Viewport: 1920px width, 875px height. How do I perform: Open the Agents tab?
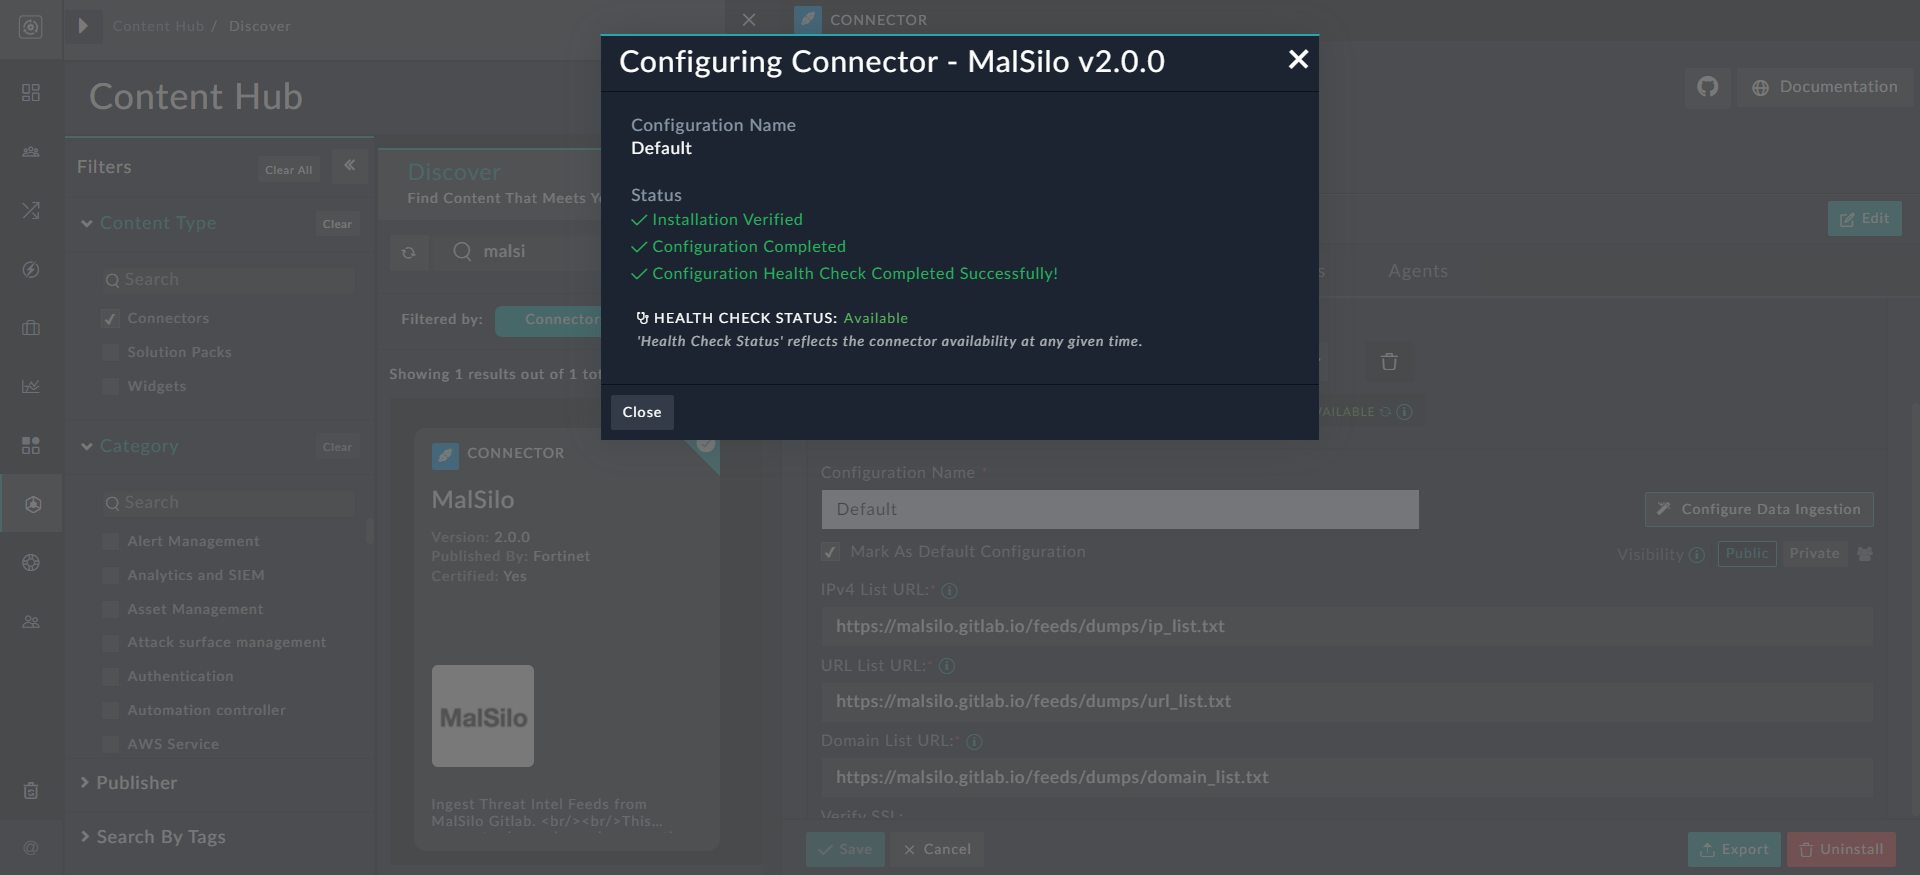(x=1418, y=271)
